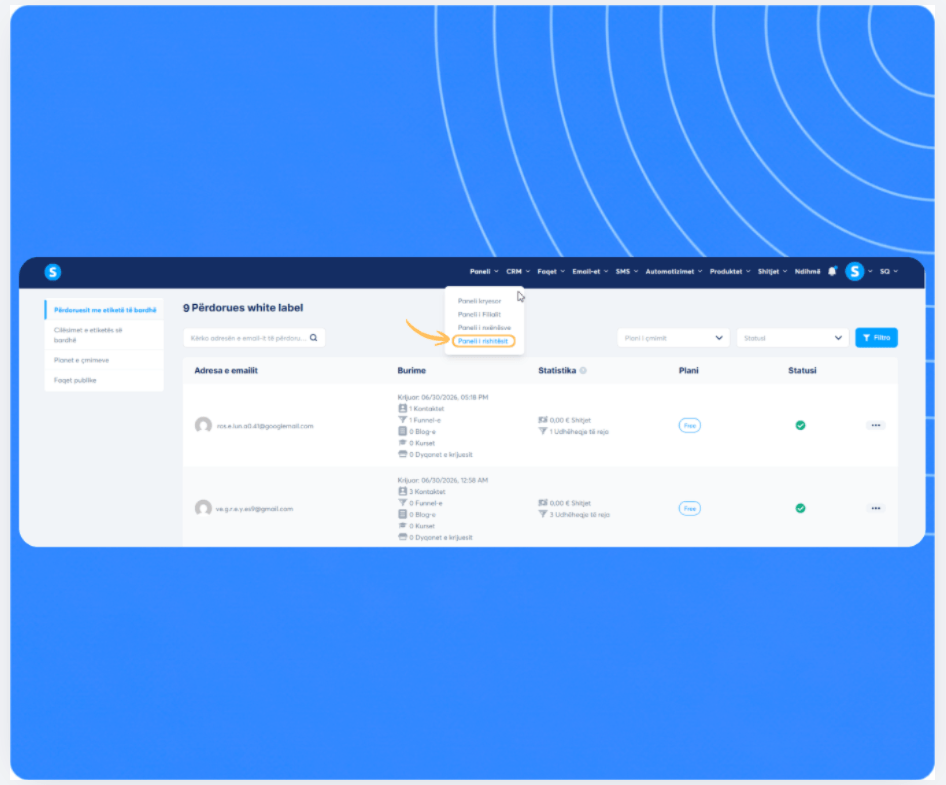Click the funnel icon by '3 Udhëheqje të reja'
Screen dimensions: 946x785
[x=543, y=515]
